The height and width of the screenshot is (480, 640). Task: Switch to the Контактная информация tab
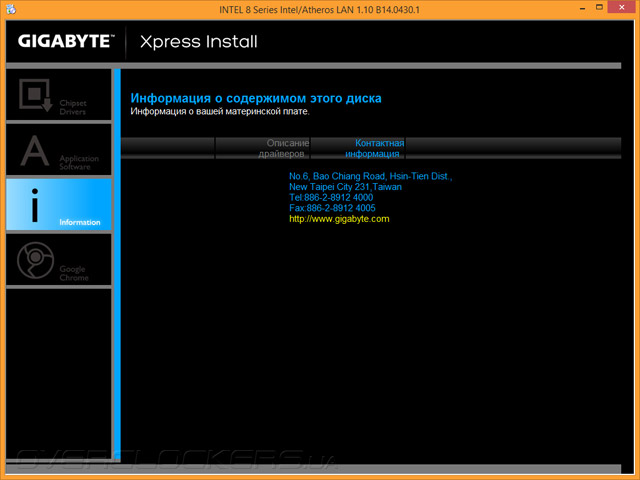click(x=358, y=148)
